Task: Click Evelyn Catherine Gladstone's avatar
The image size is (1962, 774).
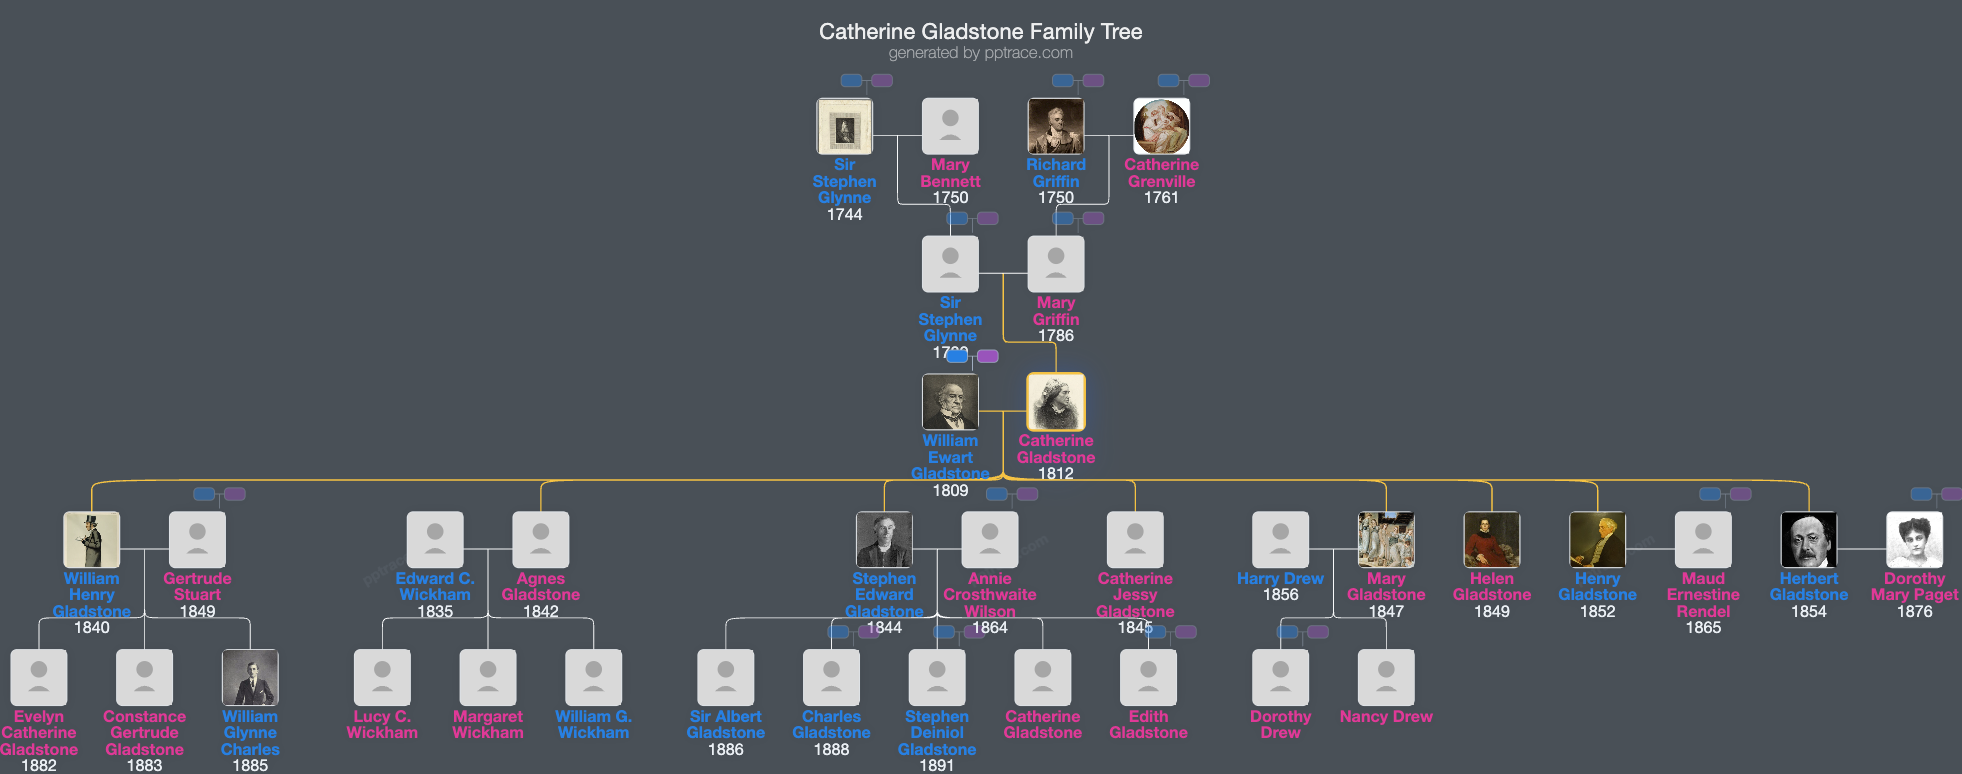Action: 39,678
